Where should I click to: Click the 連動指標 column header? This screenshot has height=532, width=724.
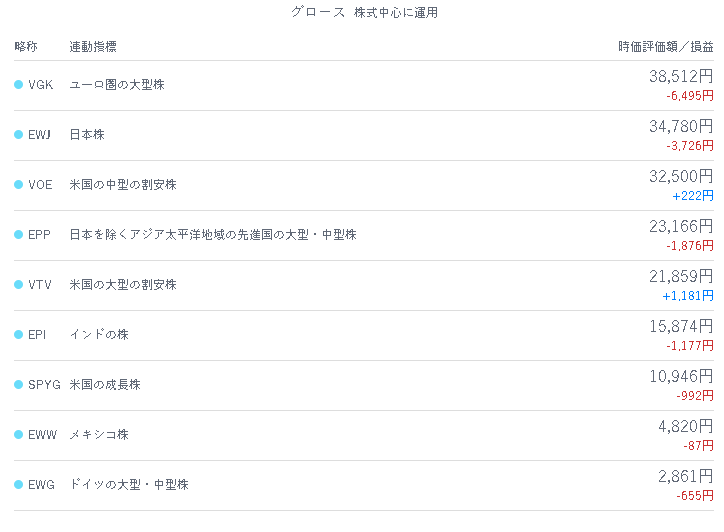click(93, 46)
